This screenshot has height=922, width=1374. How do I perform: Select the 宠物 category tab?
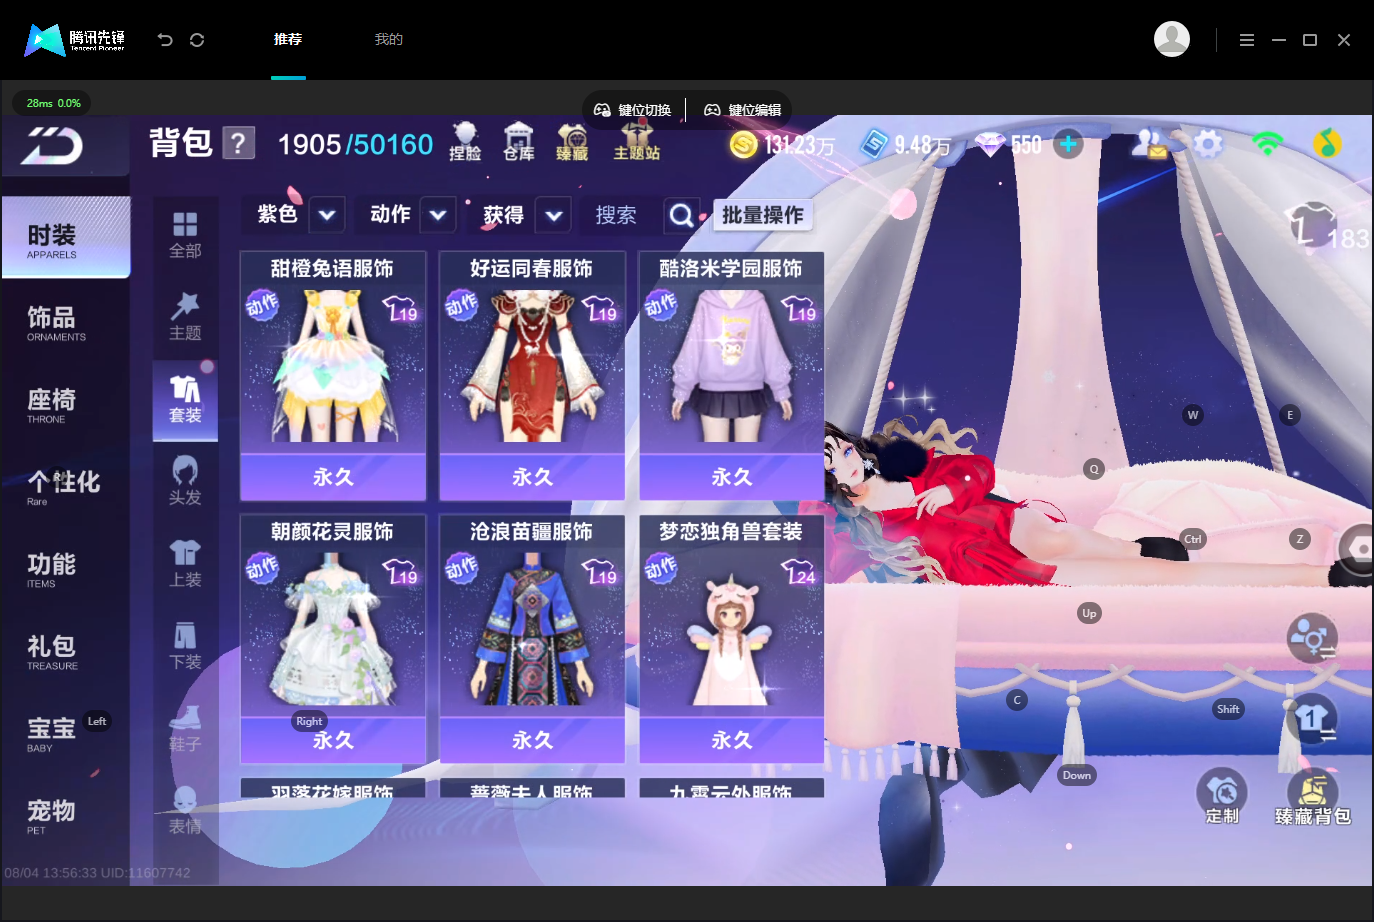tap(66, 814)
